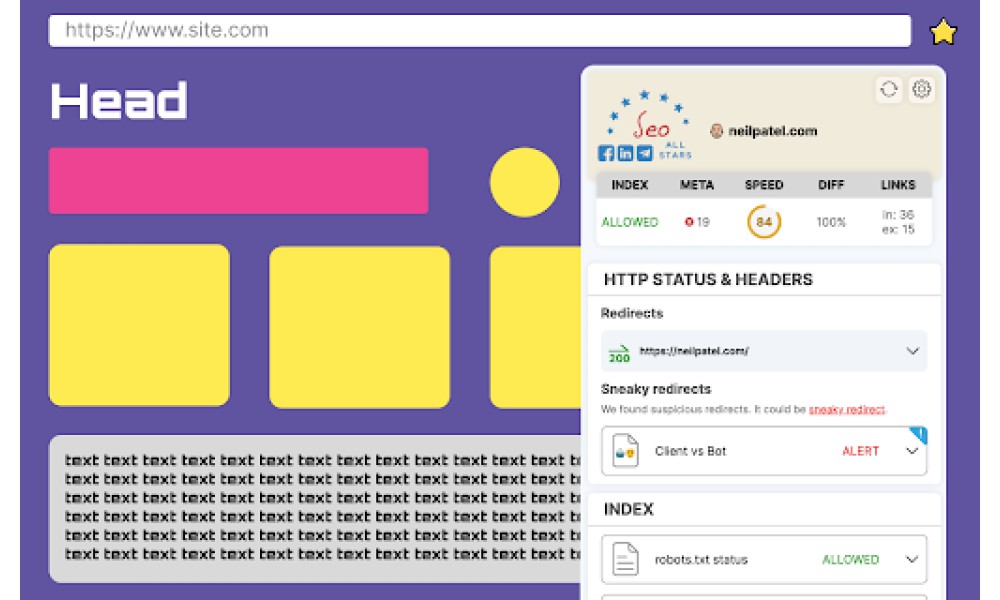This screenshot has height=600, width=1000.
Task: Click the red ALERT label
Action: (x=860, y=451)
